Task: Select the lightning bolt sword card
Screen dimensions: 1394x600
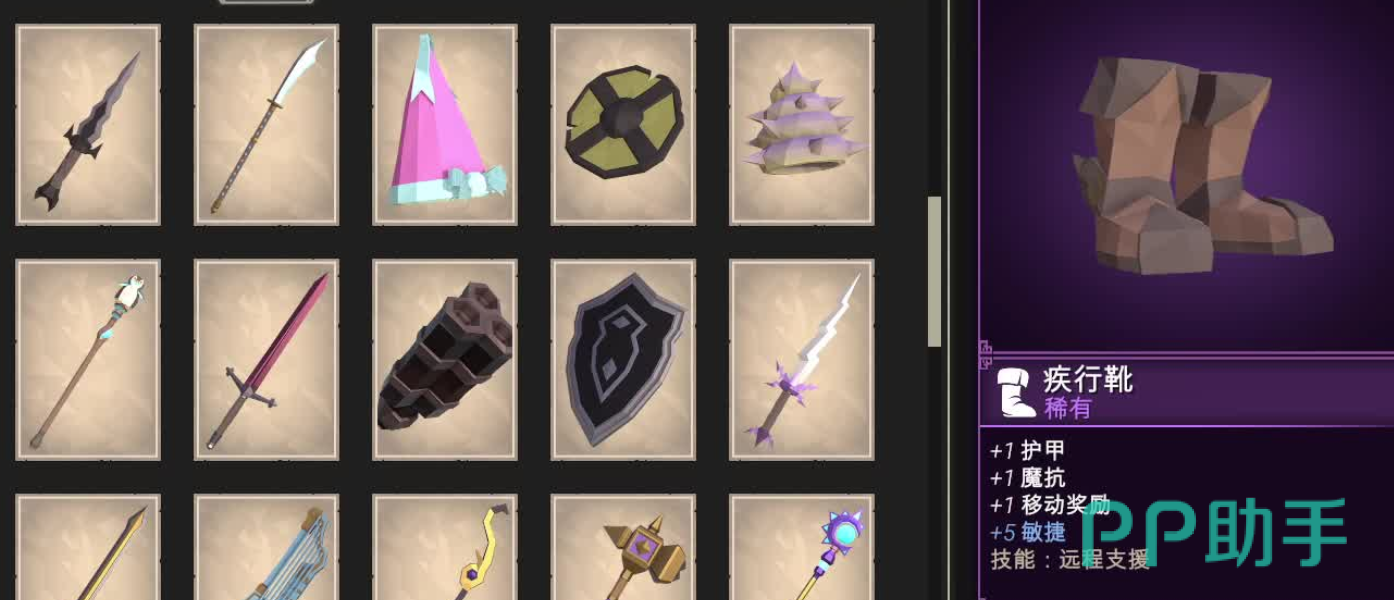Action: coord(802,360)
